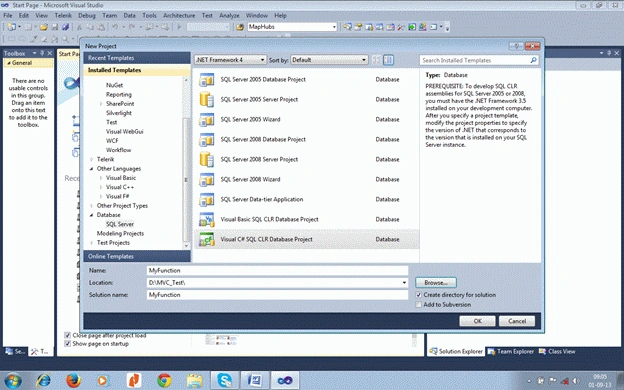Image resolution: width=624 pixels, height=390 pixels.
Task: Click the New Project toolbar icon
Action: pyautogui.click(x=12, y=27)
